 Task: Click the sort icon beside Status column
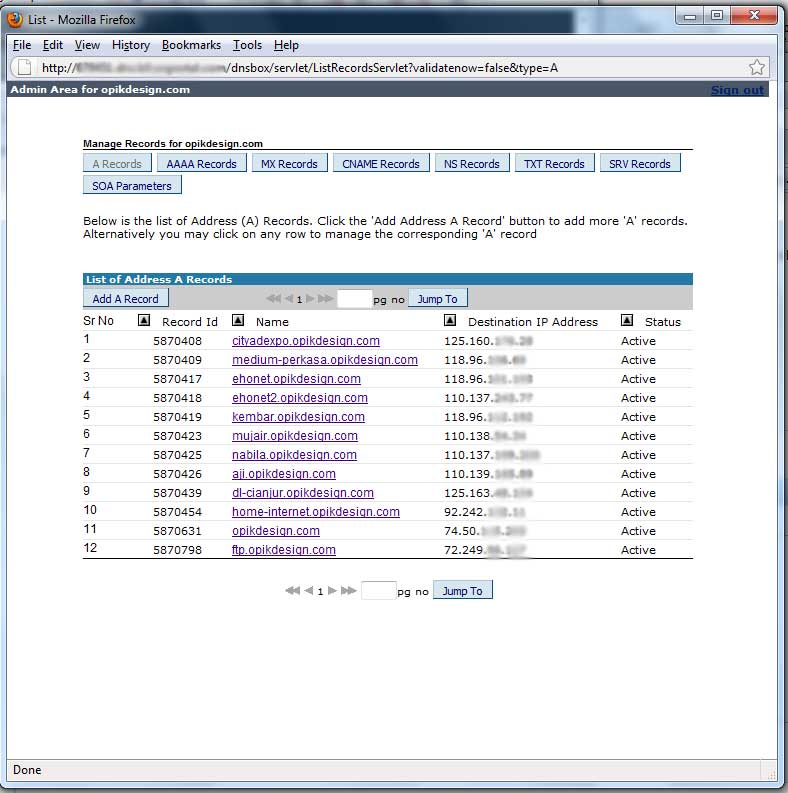627,320
